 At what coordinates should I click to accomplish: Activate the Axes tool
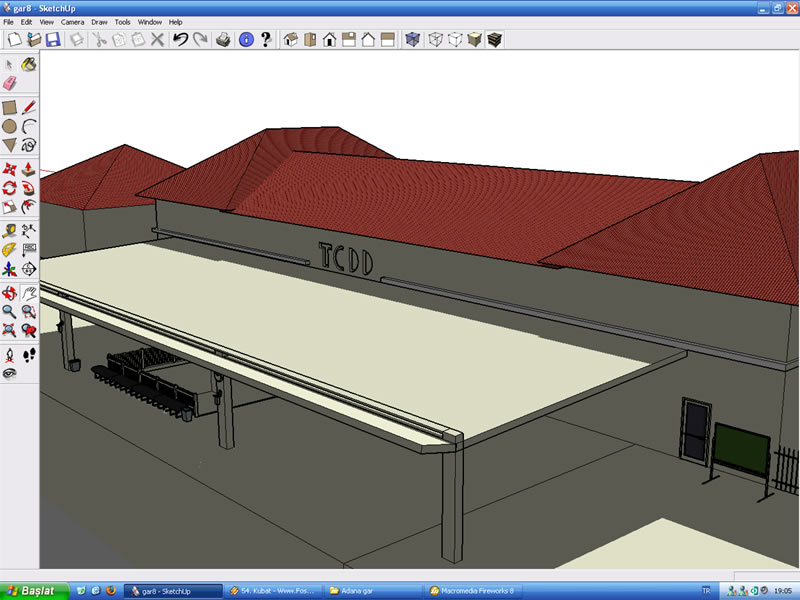coord(9,268)
